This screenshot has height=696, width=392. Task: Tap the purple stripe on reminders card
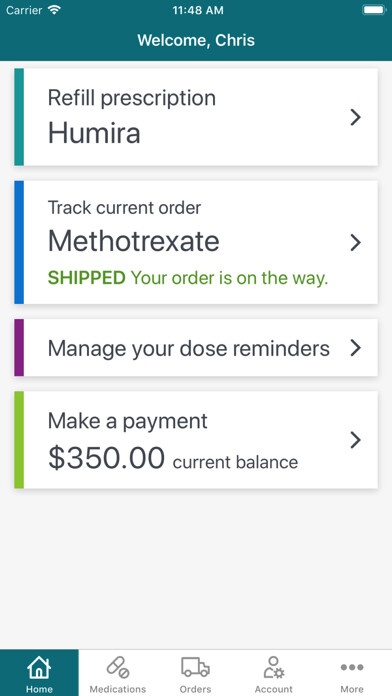(x=19, y=348)
